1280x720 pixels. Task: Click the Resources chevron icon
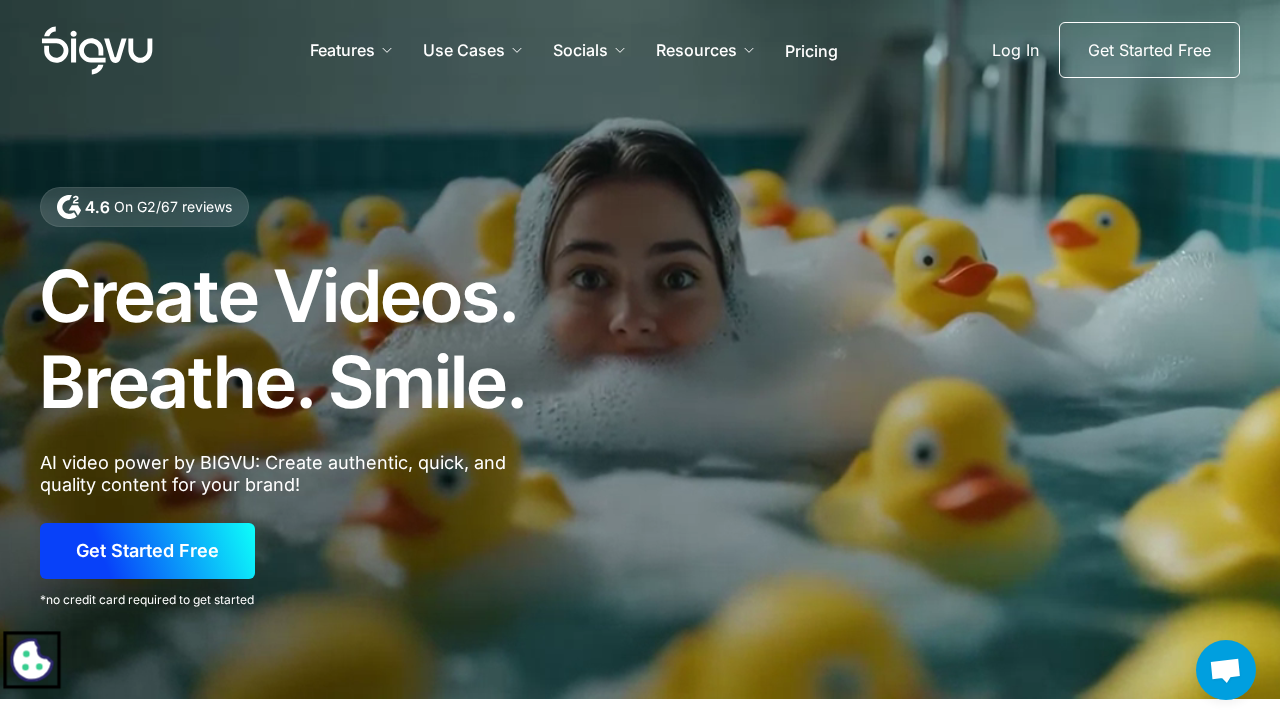coord(749,48)
